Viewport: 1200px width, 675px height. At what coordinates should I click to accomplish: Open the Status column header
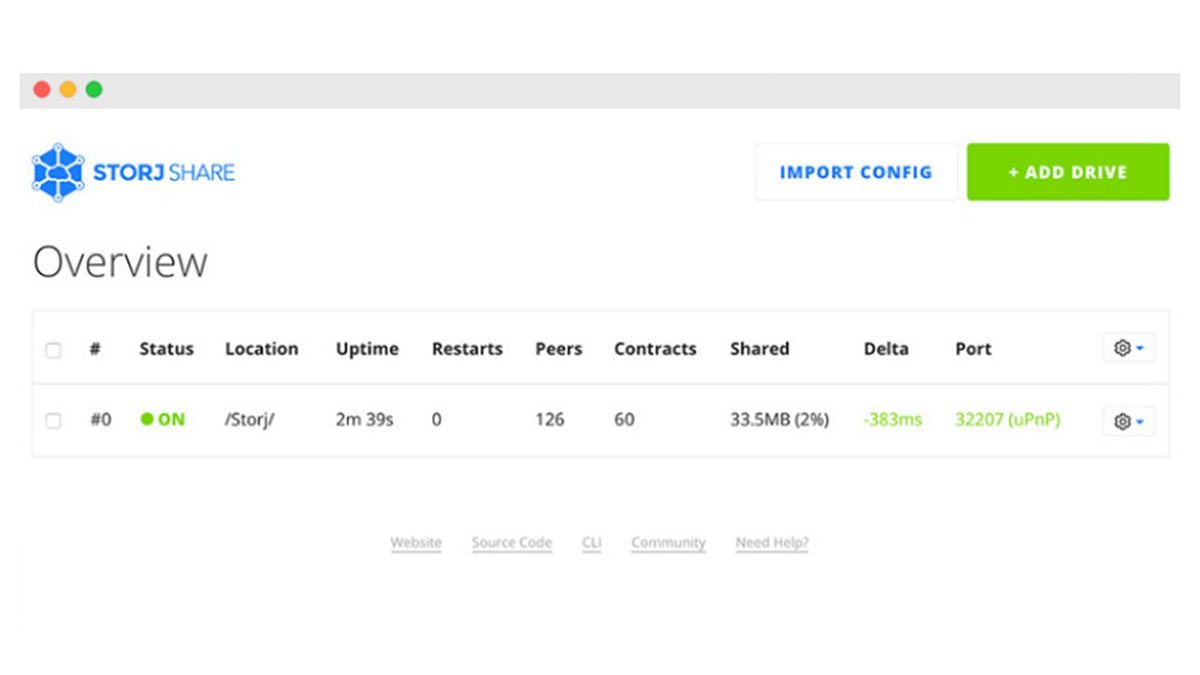tap(165, 348)
